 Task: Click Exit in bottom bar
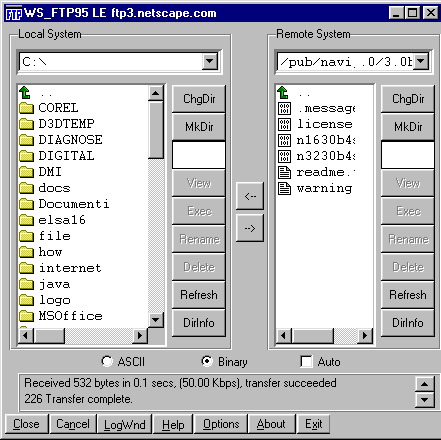(x=313, y=424)
